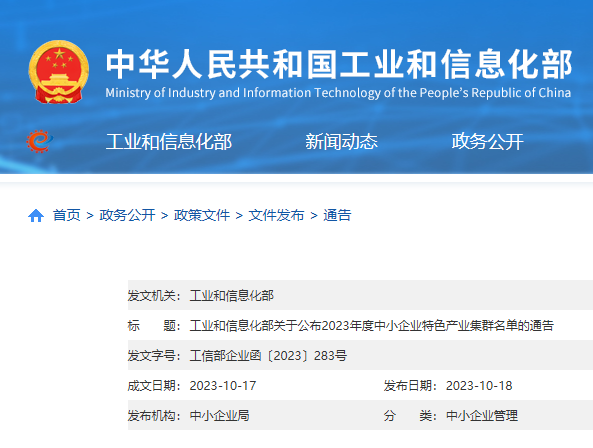593x448 pixels.
Task: Click the 发文机关 label
Action: [x=154, y=296]
